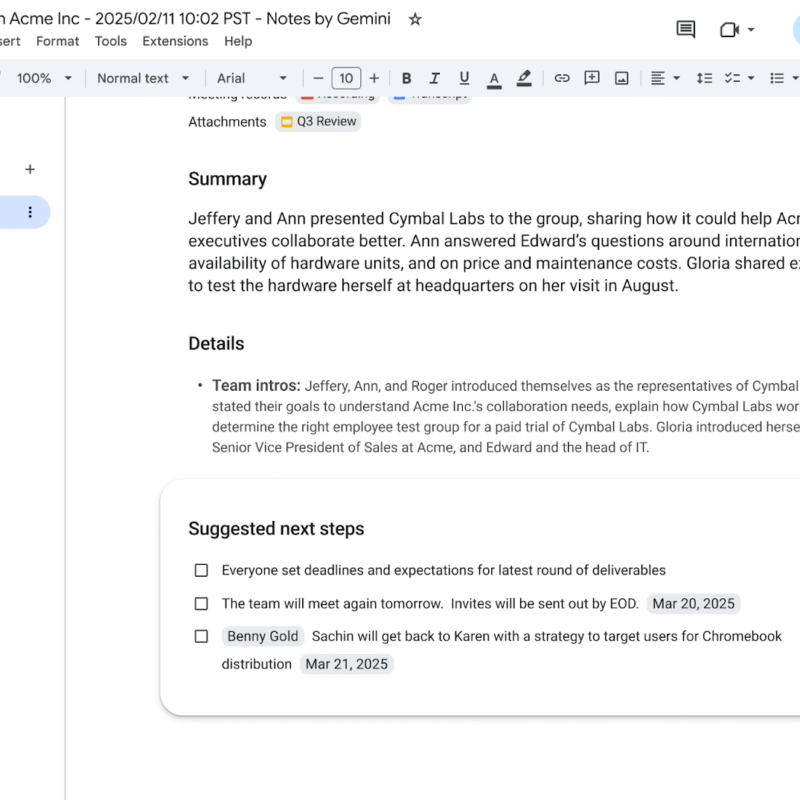Screen dimensions: 800x800
Task: Expand the checklist menu arrow
Action: click(x=751, y=78)
